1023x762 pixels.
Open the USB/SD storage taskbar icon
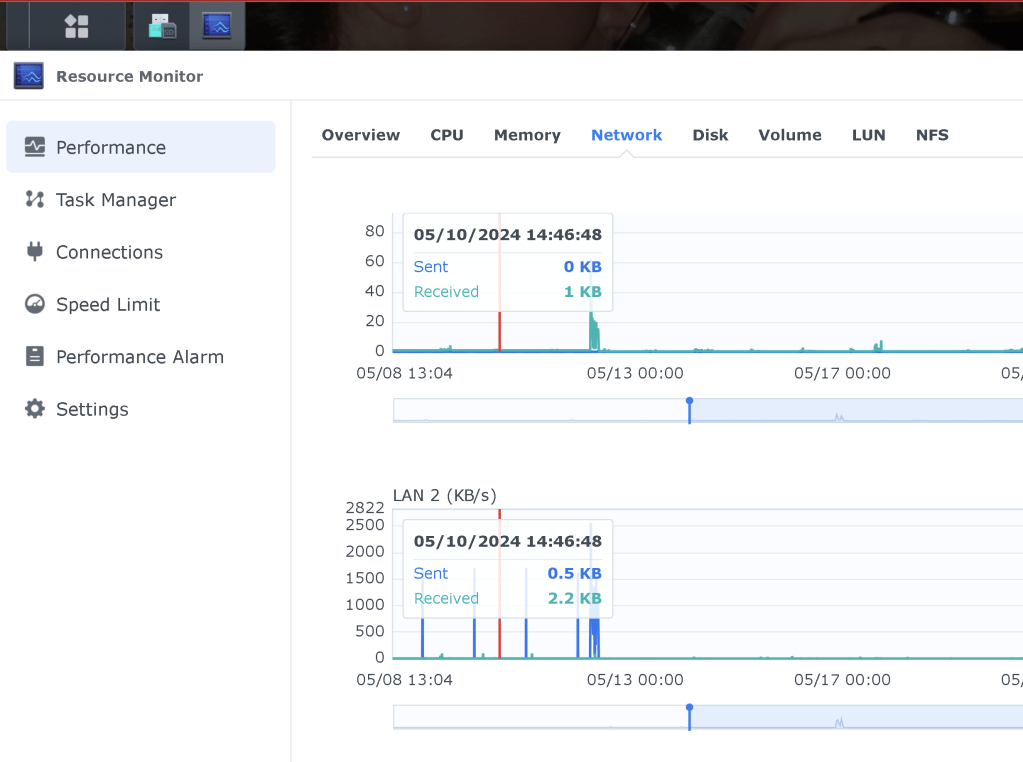pos(162,26)
